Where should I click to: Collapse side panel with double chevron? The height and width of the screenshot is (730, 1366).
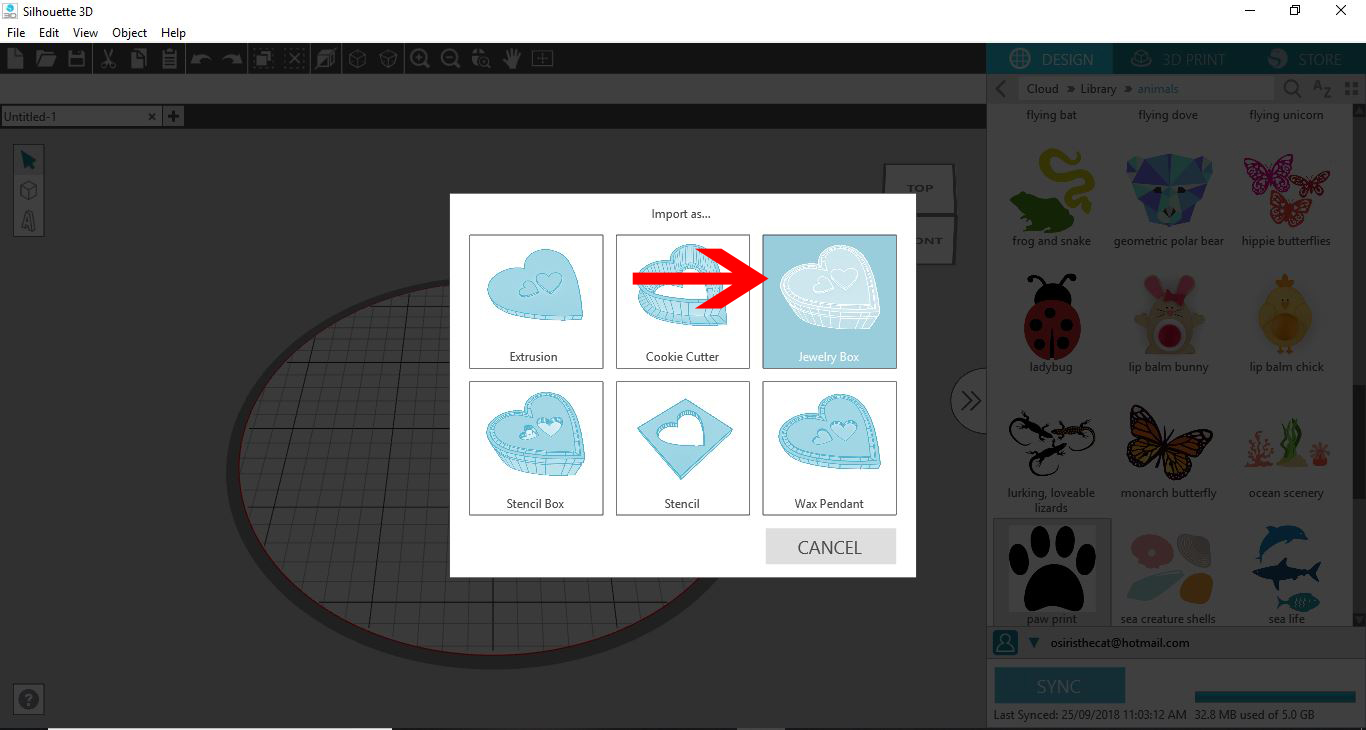tap(970, 401)
